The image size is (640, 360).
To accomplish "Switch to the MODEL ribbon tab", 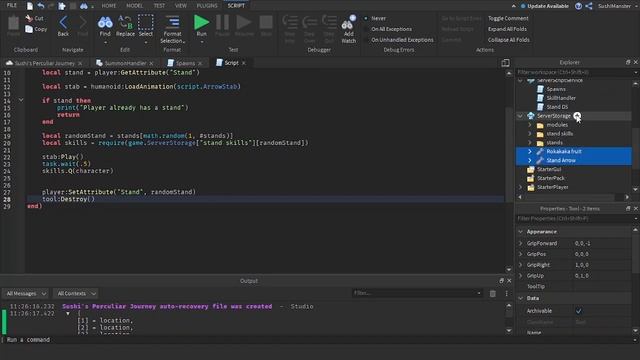I will click(x=134, y=6).
